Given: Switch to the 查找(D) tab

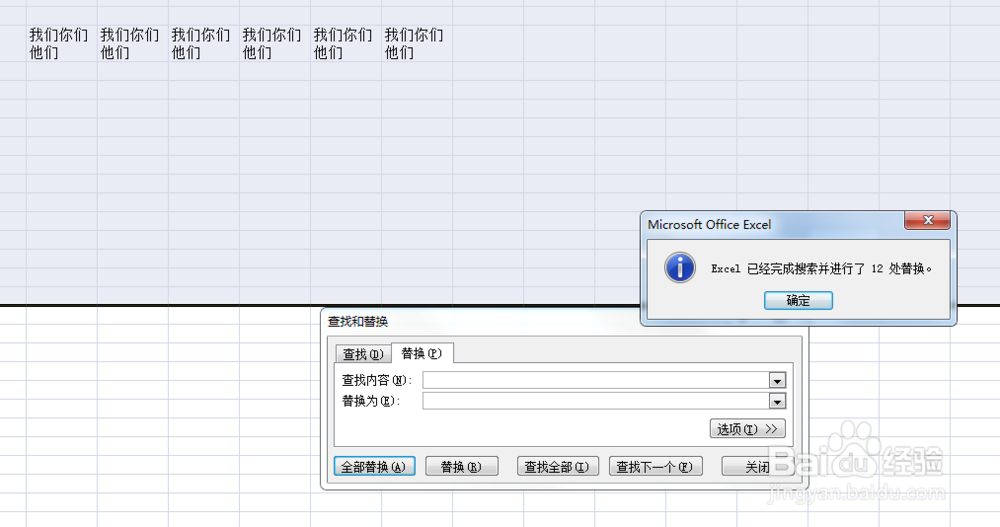Looking at the screenshot, I should click(362, 353).
